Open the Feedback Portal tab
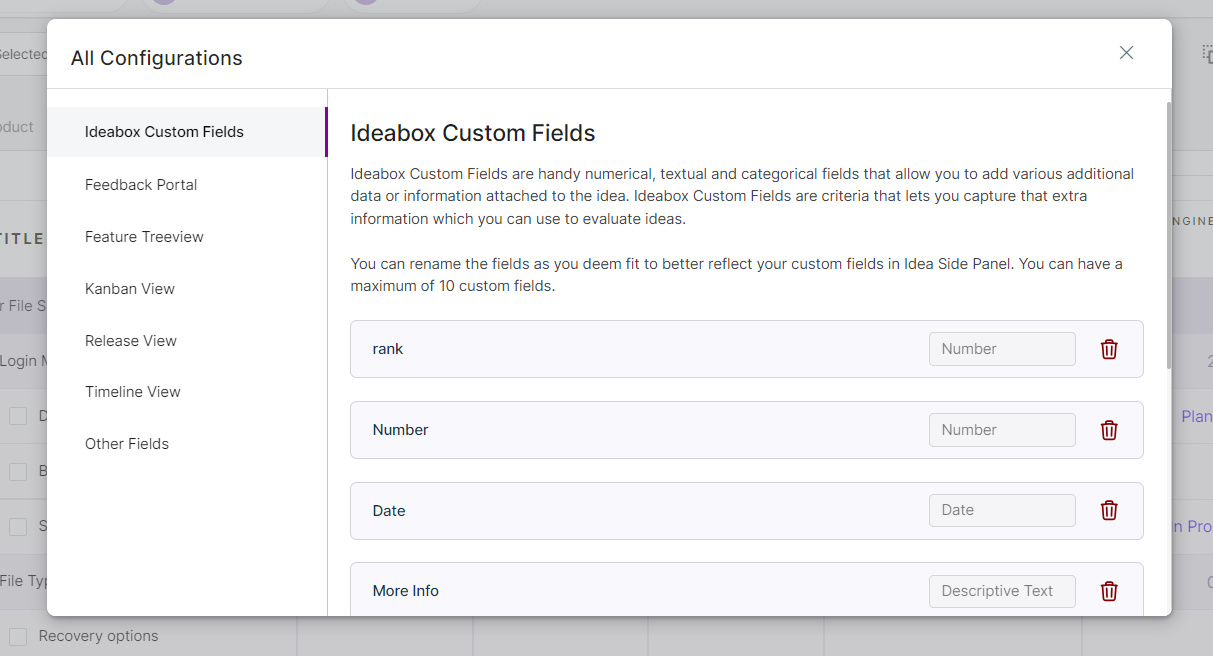The height and width of the screenshot is (656, 1213). pyautogui.click(x=141, y=185)
